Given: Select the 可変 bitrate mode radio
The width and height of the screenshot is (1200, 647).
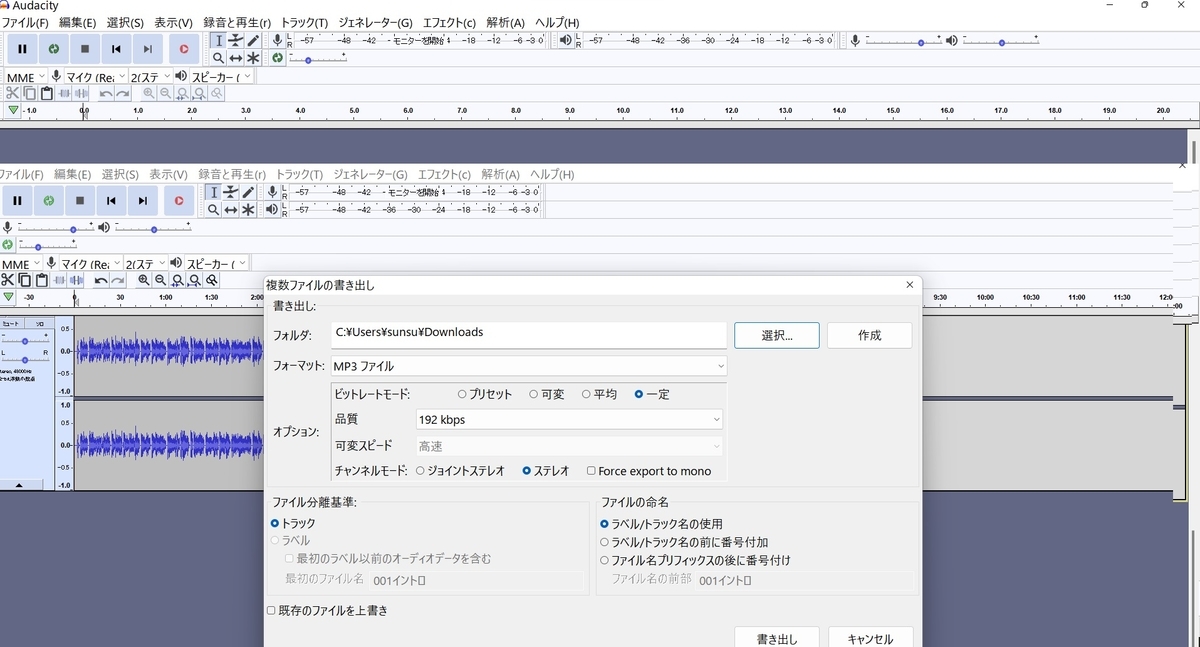Looking at the screenshot, I should (546, 394).
